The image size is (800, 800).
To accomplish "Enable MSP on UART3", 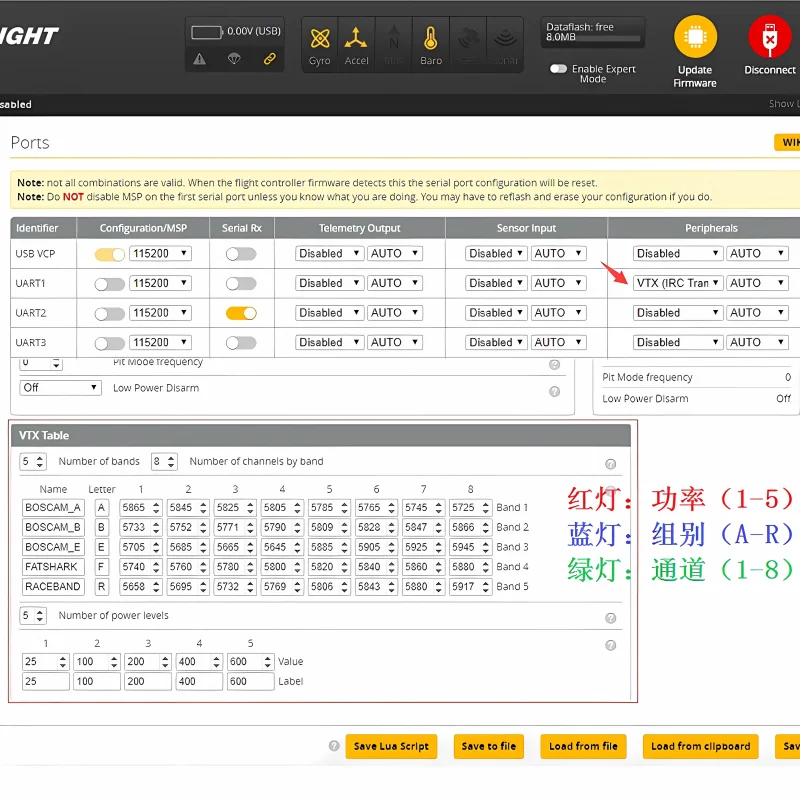I will pos(109,343).
